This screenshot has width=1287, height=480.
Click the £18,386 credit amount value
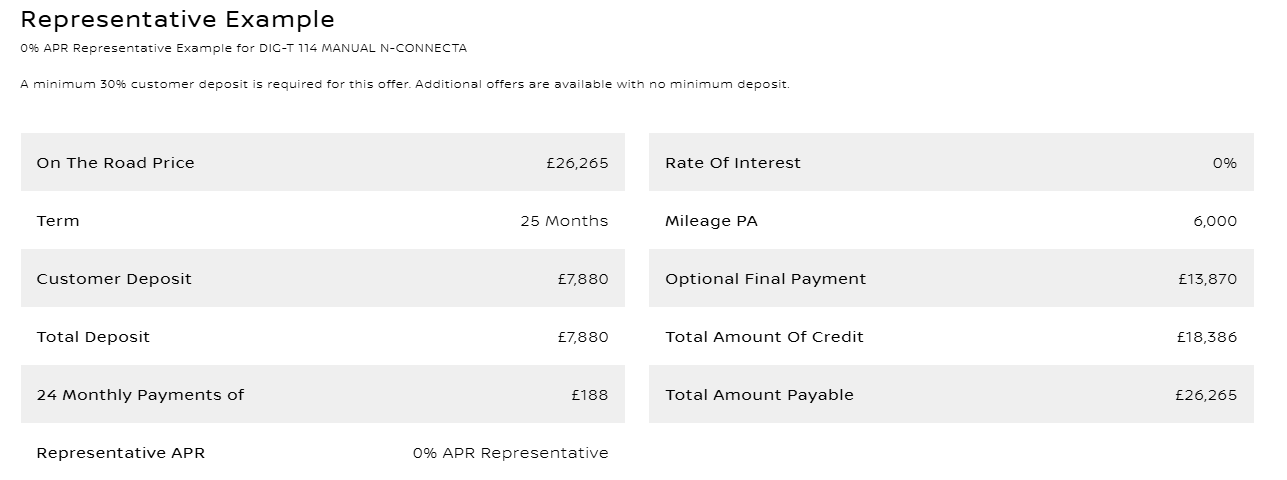(1207, 337)
